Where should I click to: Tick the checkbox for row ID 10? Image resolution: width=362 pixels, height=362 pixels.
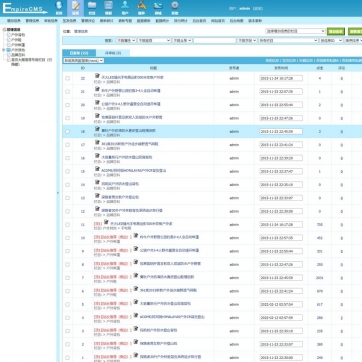coord(68,238)
